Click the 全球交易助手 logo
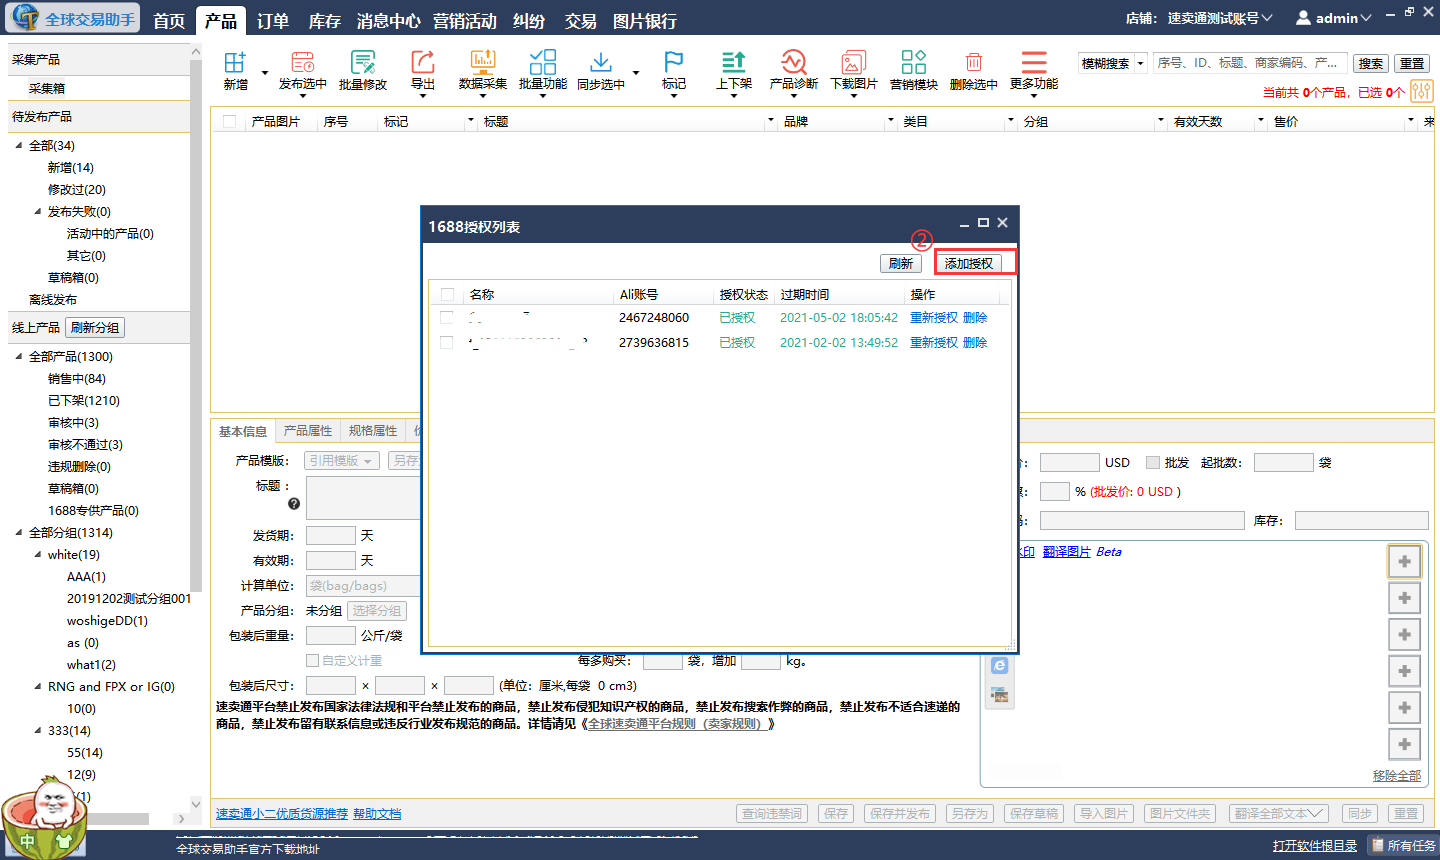 coord(71,18)
